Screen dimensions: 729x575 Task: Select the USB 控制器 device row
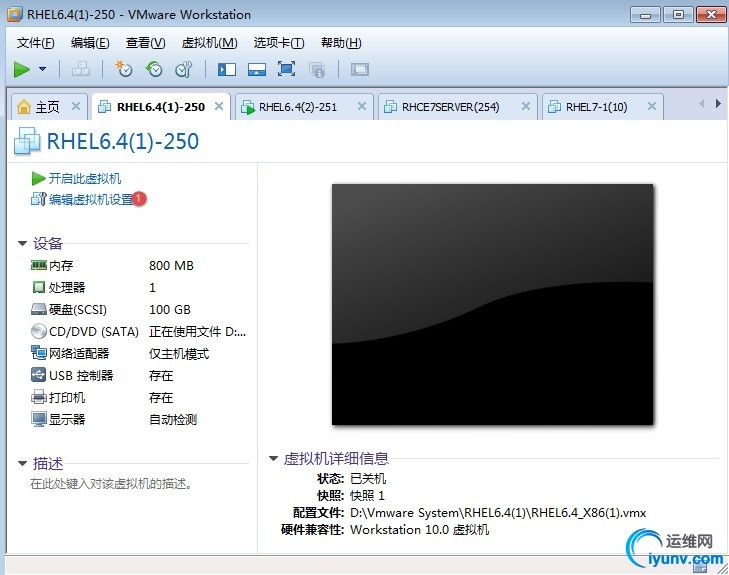pos(139,376)
